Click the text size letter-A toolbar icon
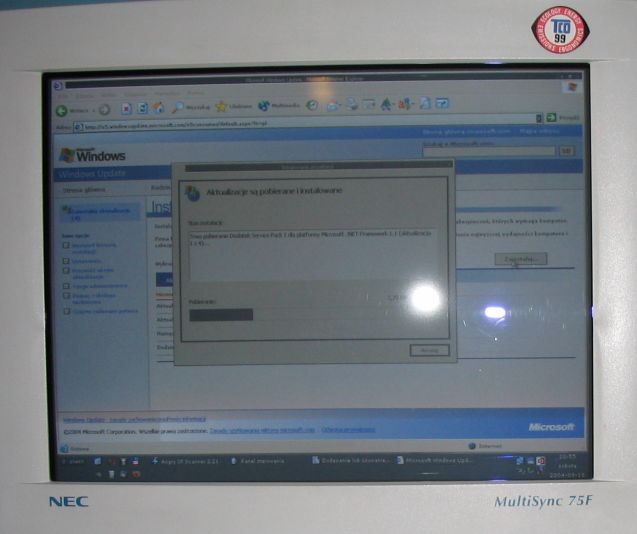 [386, 104]
